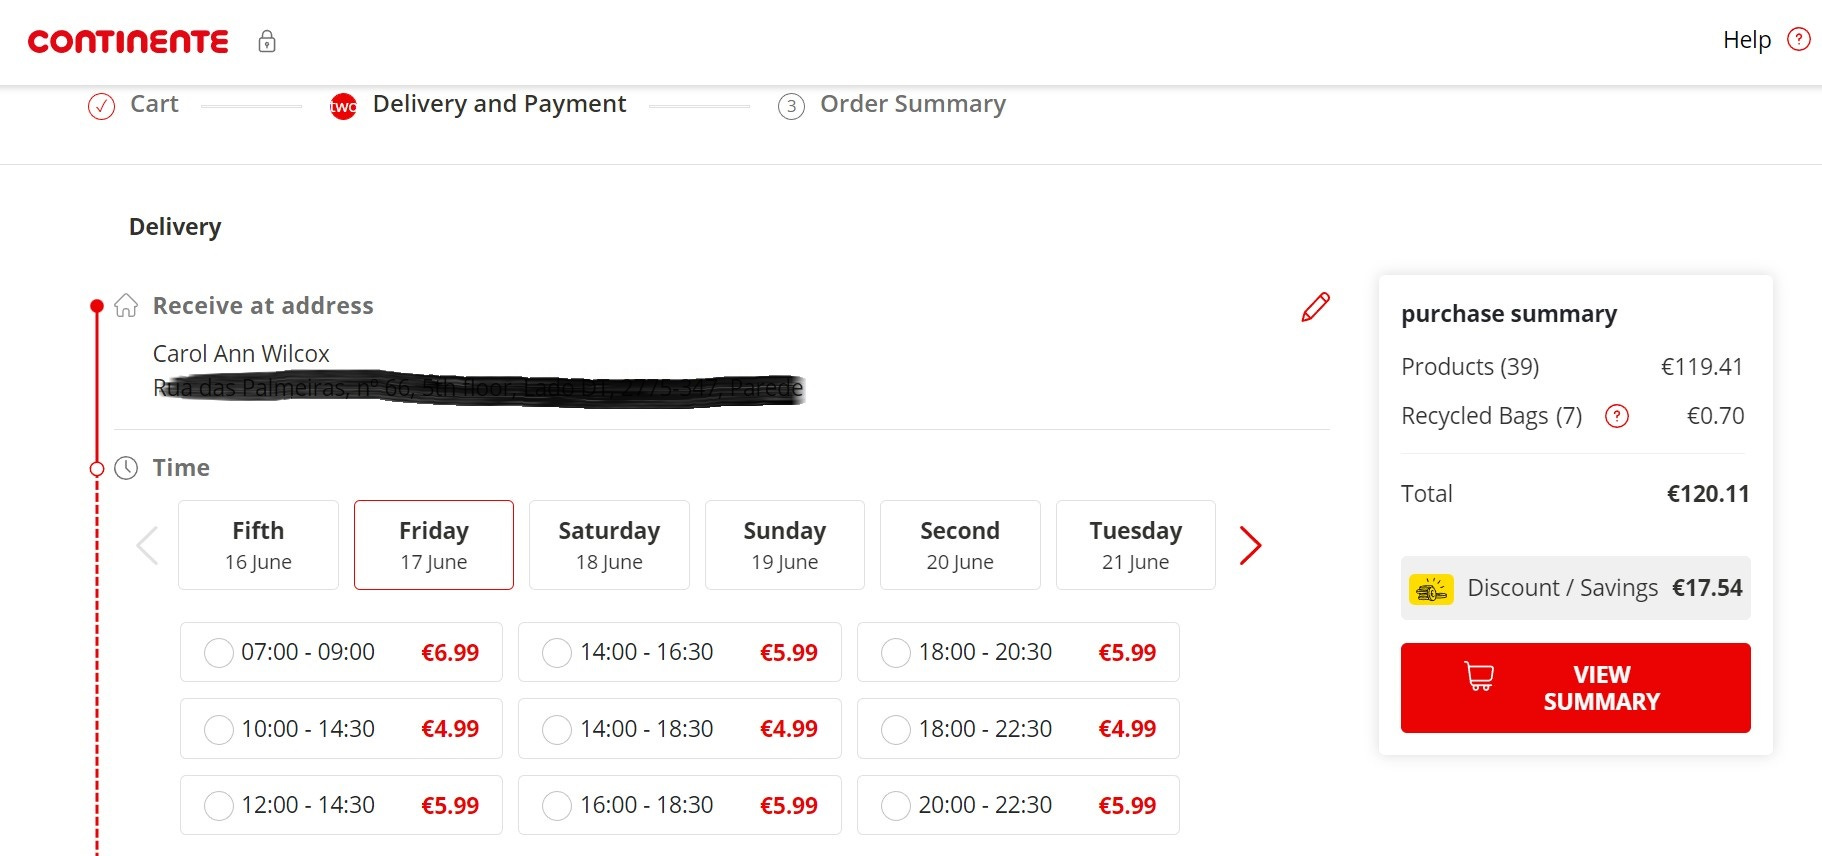
Task: Edit the delivery address with the pencil icon
Action: (1315, 306)
